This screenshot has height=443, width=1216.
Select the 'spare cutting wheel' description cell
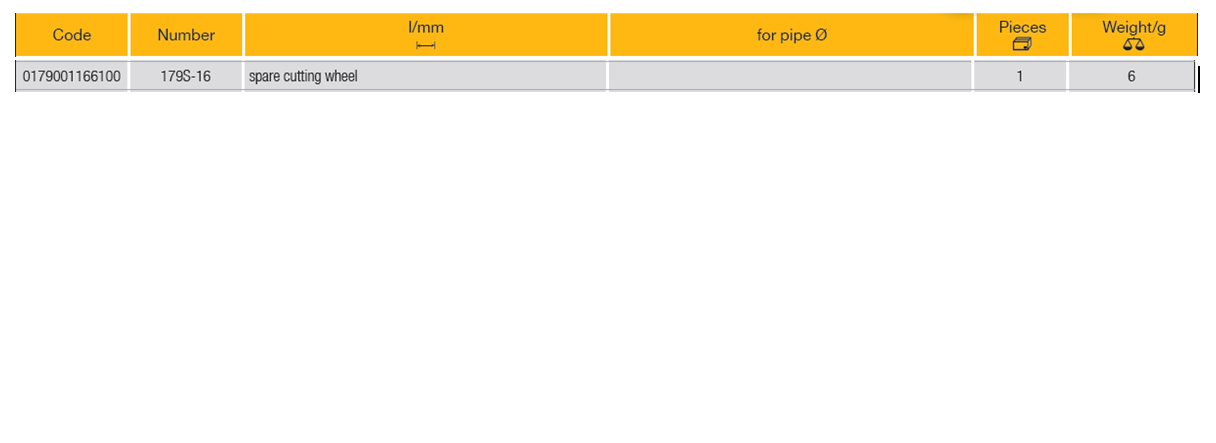pos(425,76)
